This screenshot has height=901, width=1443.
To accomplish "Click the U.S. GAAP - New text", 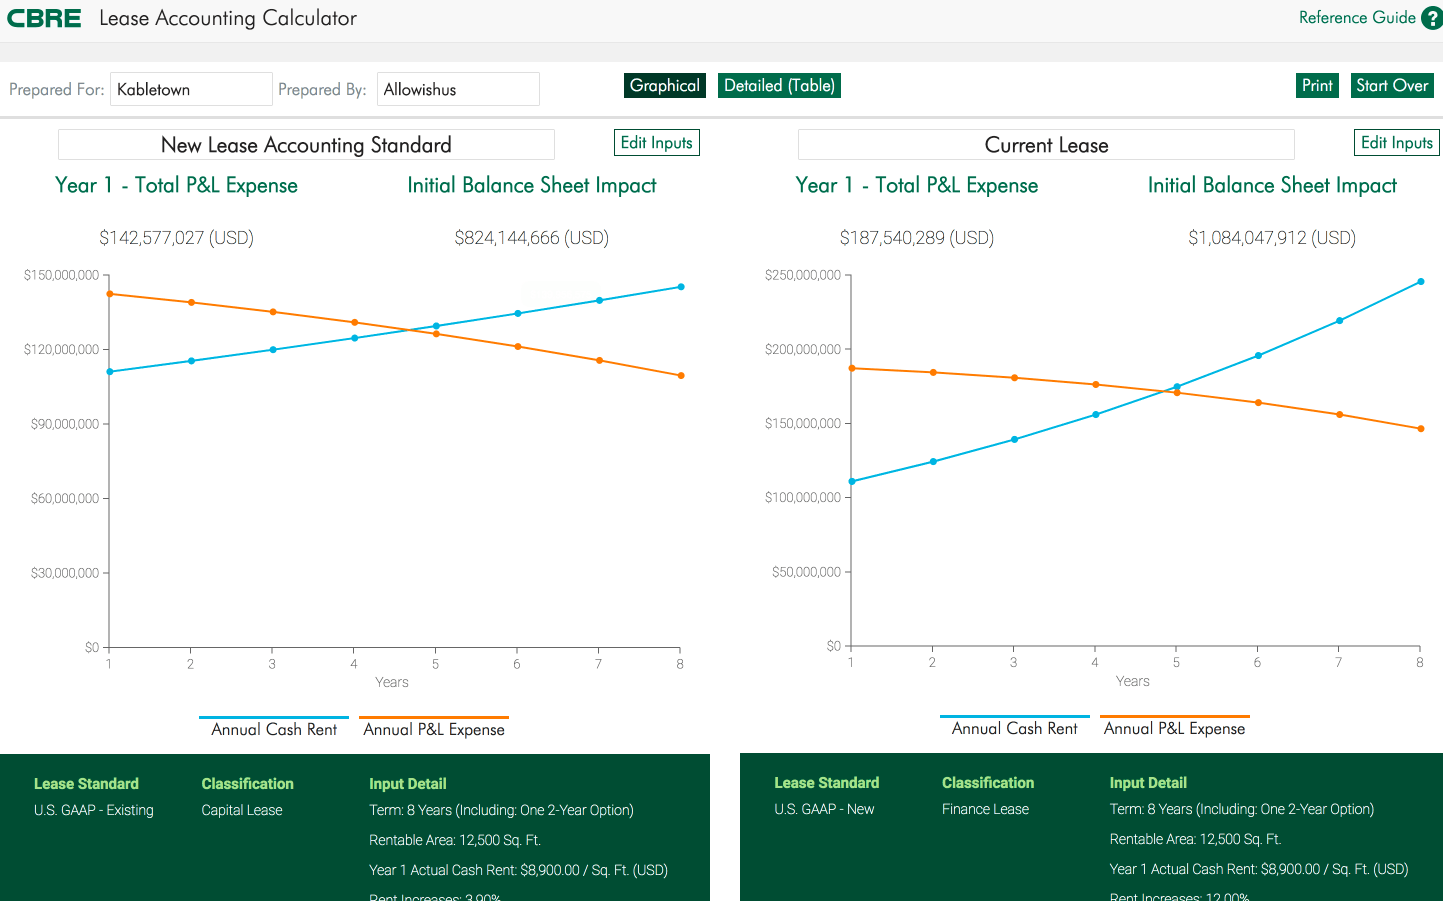I will (x=824, y=809).
